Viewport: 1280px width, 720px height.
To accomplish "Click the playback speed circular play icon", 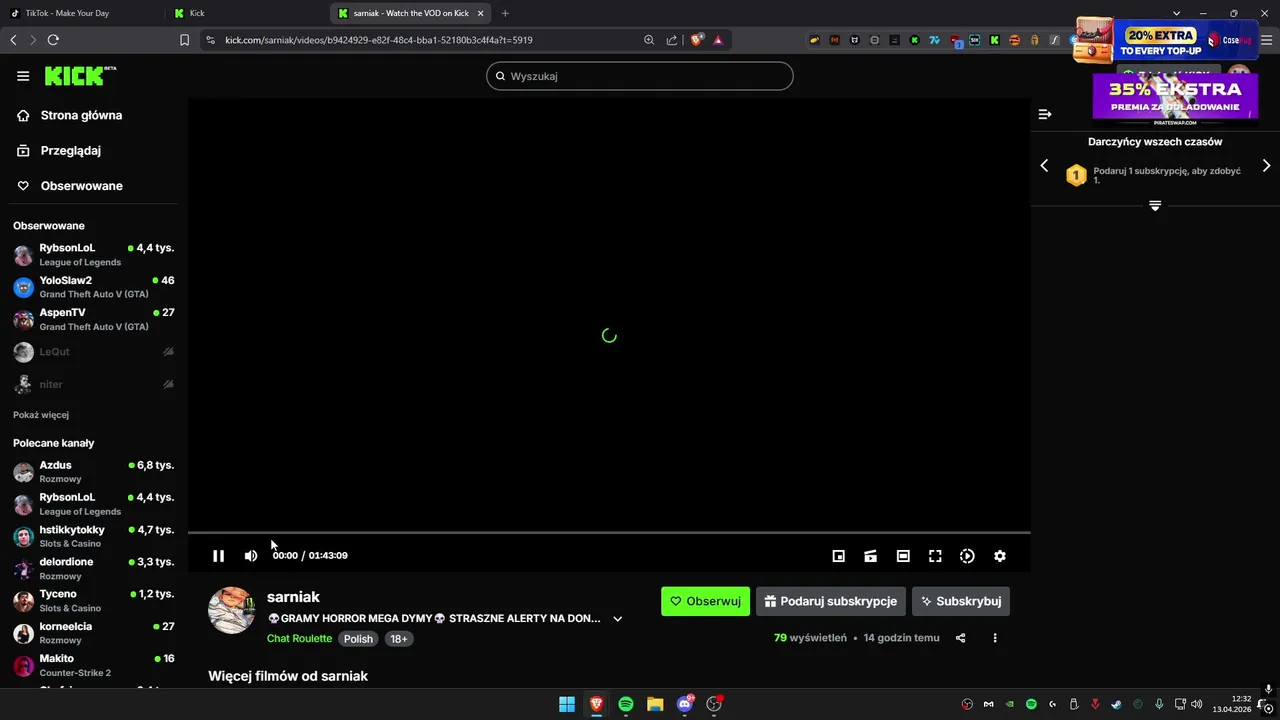I will 967,556.
